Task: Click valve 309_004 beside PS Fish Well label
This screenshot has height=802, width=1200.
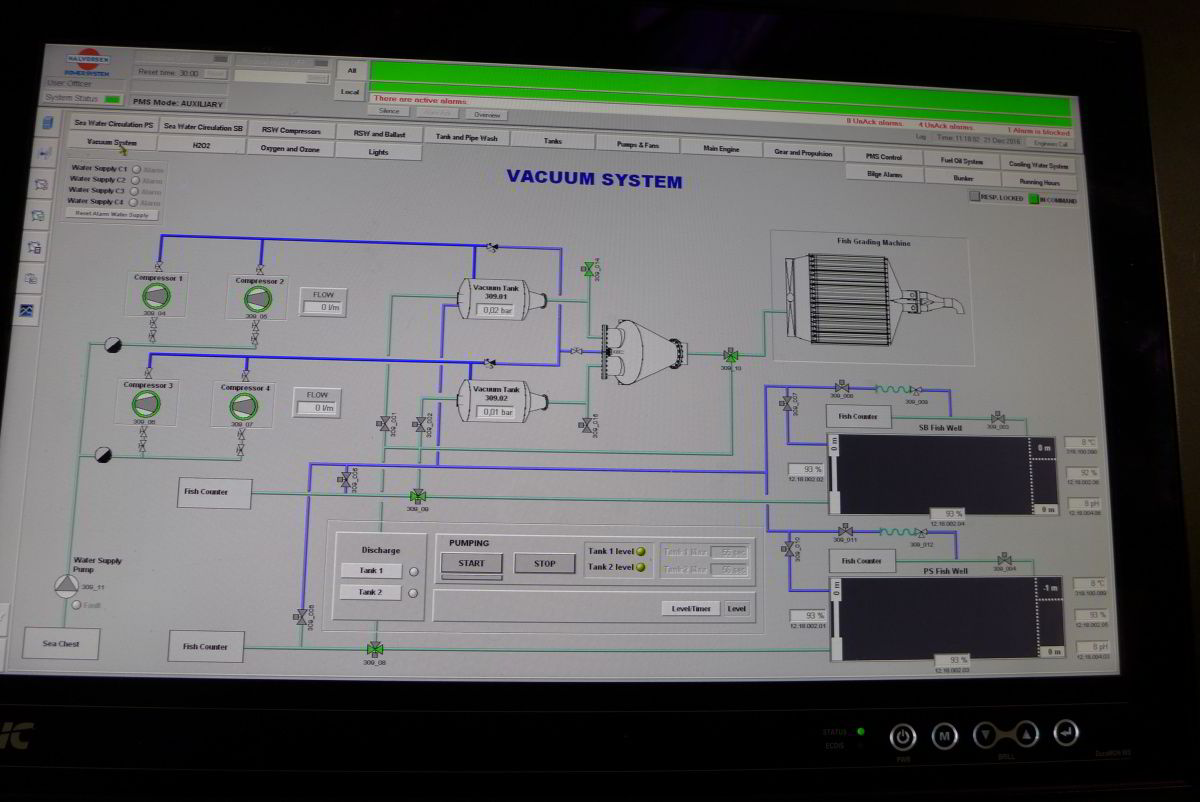Action: (x=1003, y=560)
